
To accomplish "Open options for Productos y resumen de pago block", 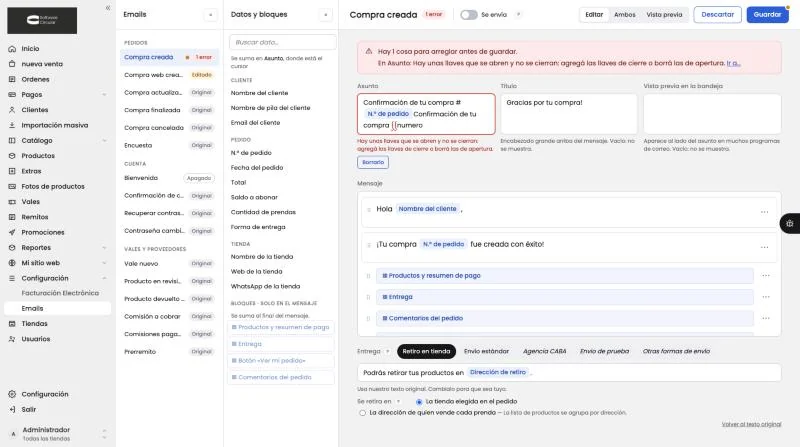I will click(766, 276).
